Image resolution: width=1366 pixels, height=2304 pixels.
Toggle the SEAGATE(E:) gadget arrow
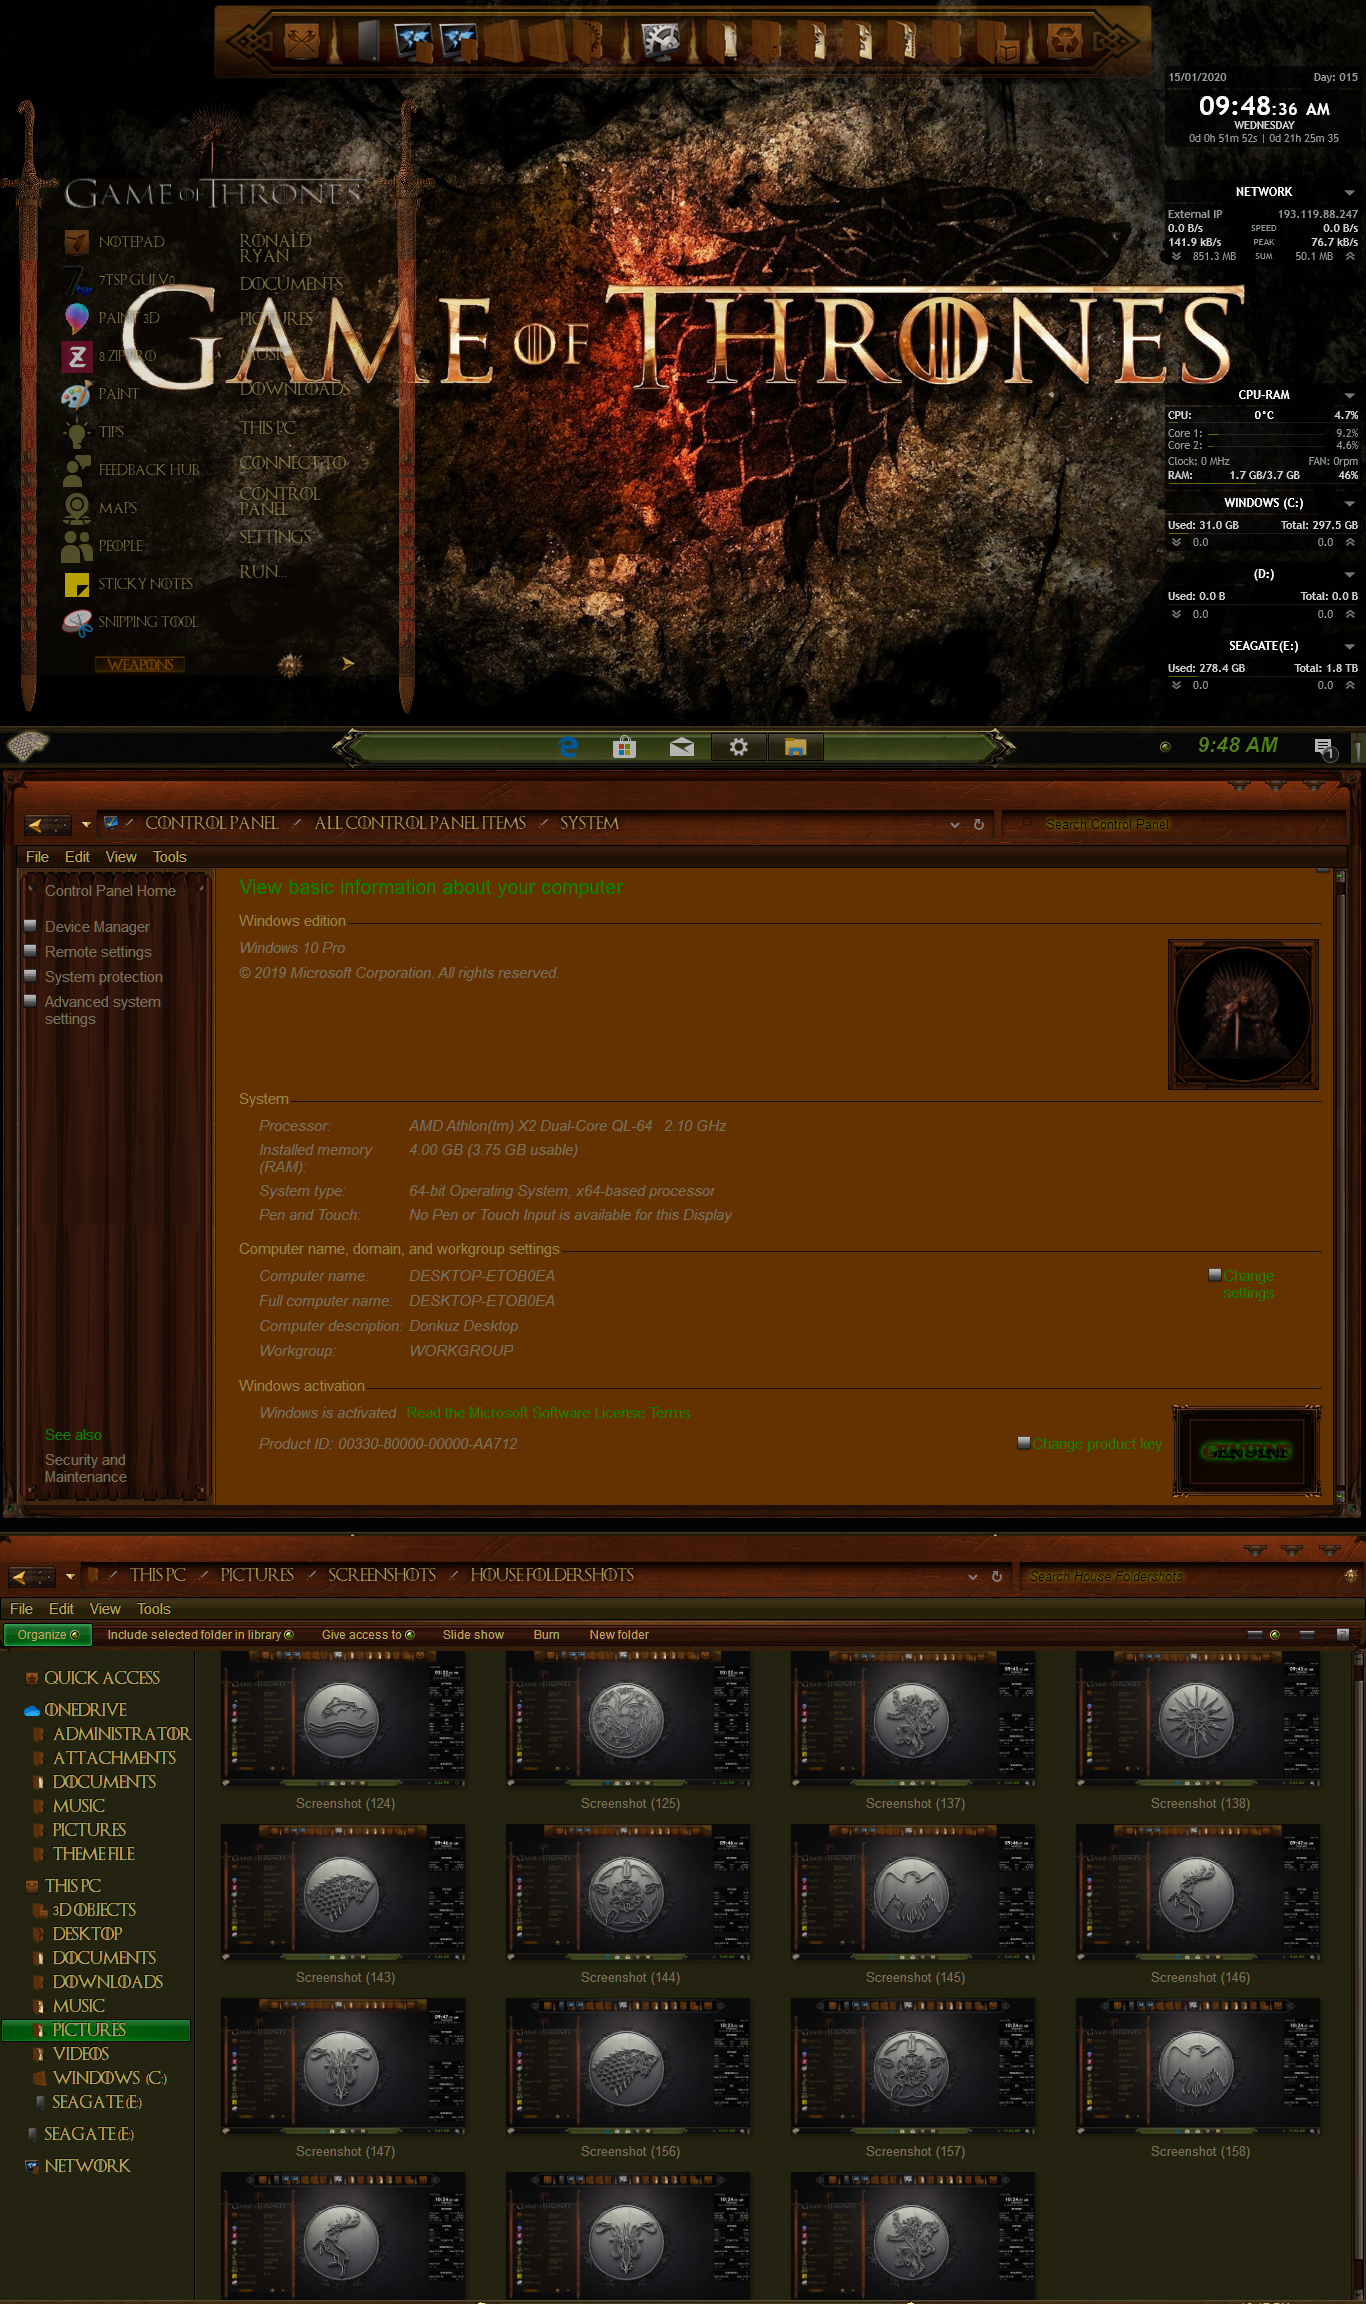click(1349, 646)
